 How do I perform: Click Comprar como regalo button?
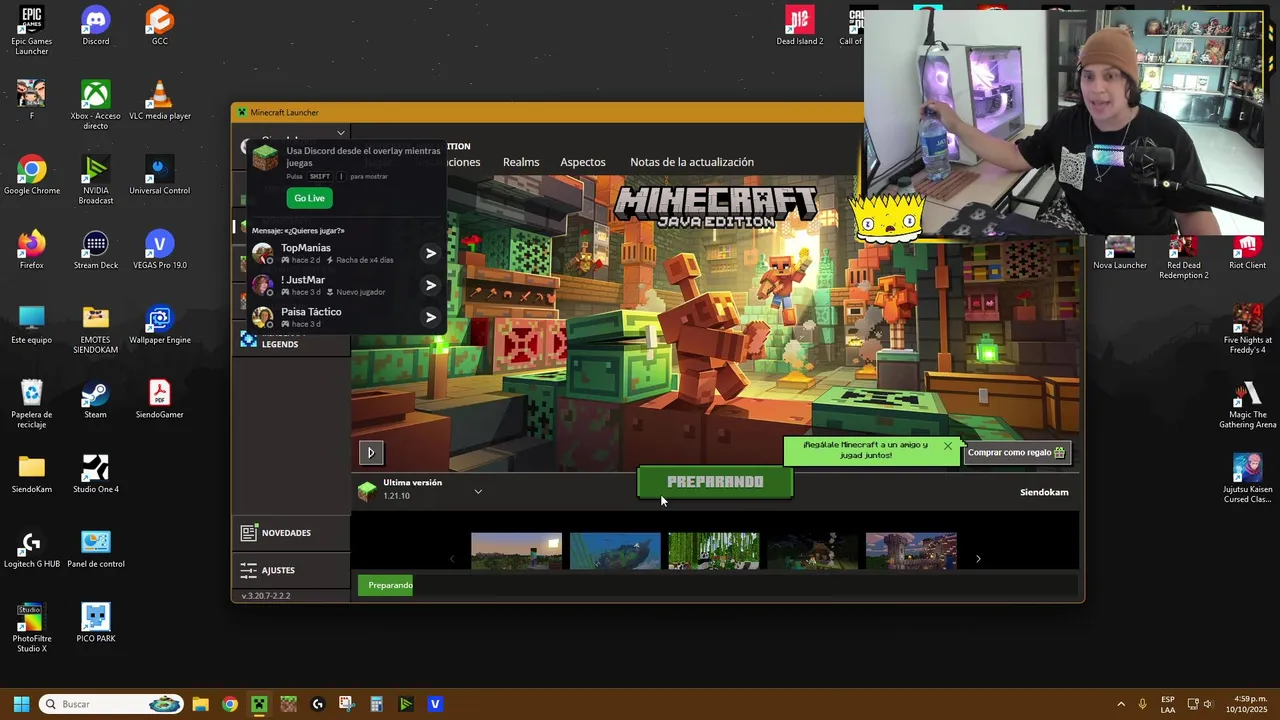click(x=1017, y=453)
